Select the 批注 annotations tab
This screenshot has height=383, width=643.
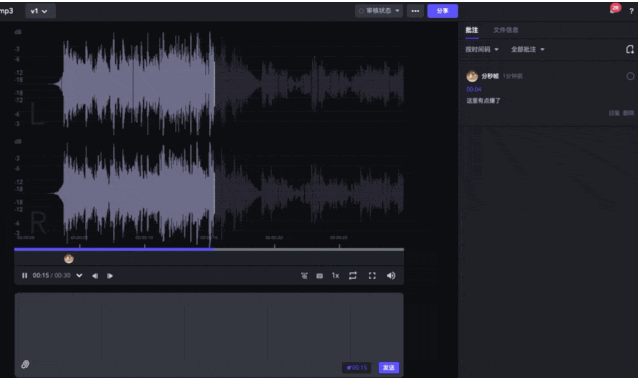(472, 30)
